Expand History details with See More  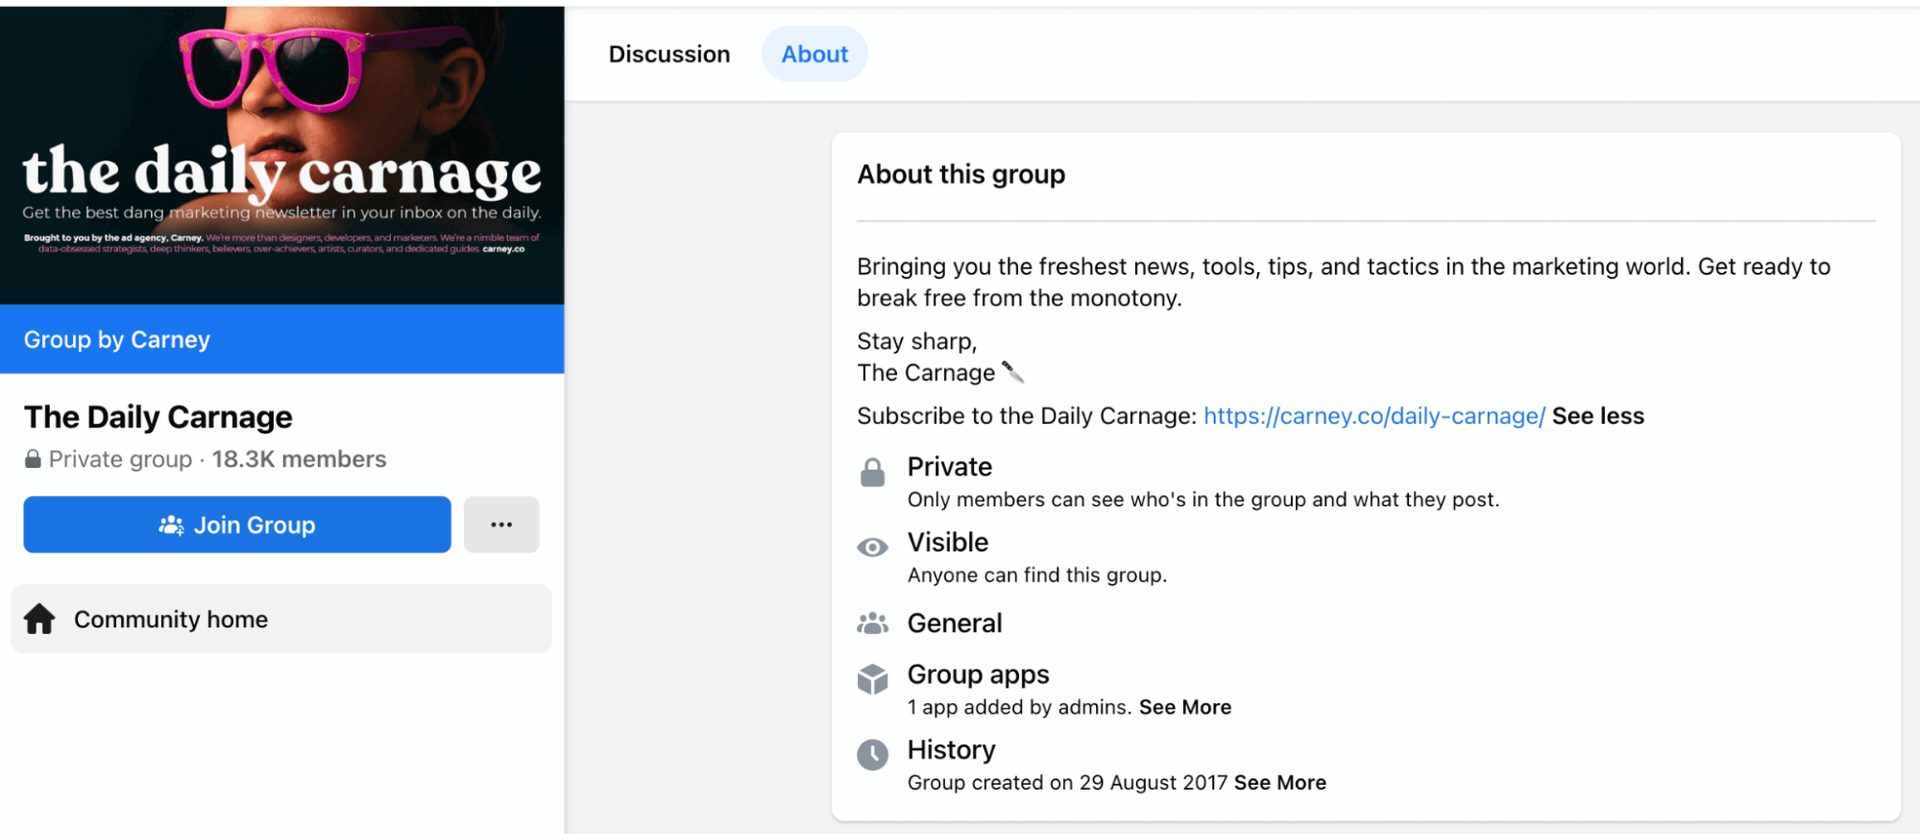click(x=1279, y=783)
